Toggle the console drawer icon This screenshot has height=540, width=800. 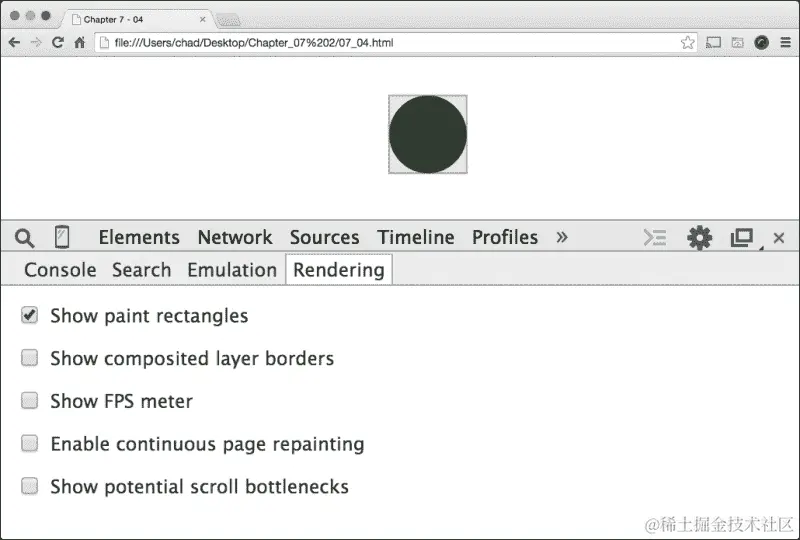click(655, 238)
